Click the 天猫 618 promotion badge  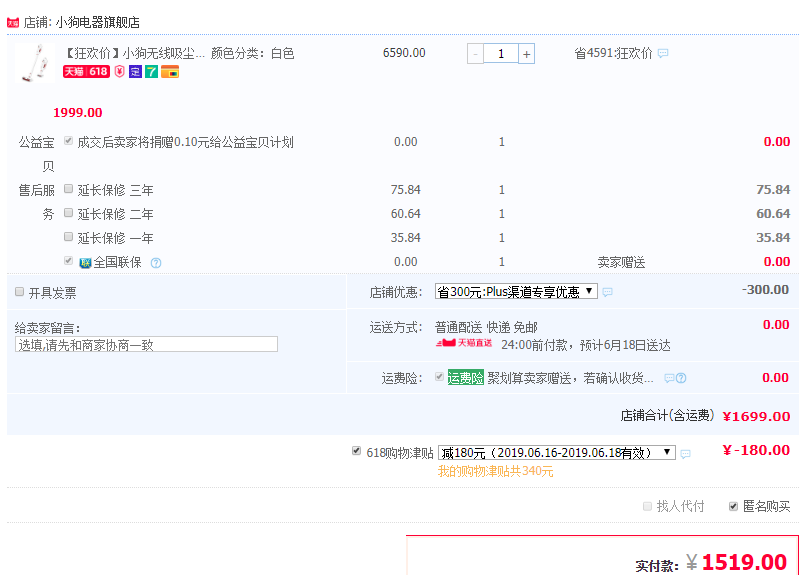pyautogui.click(x=86, y=71)
